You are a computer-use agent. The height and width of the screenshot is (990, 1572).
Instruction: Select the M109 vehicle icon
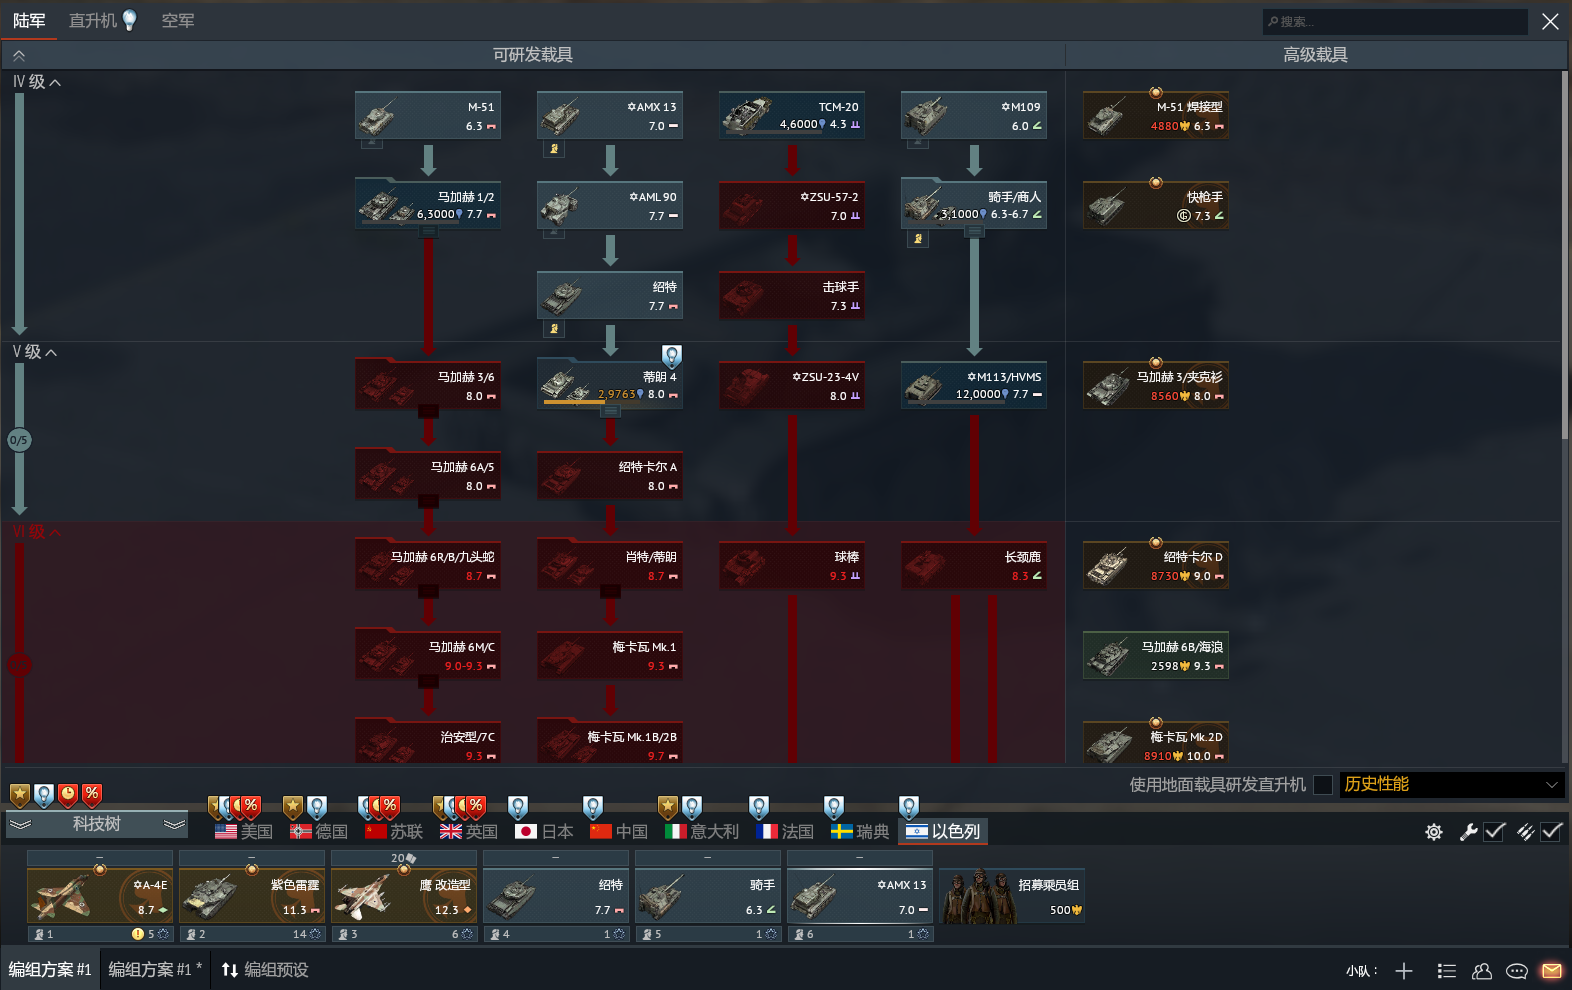(926, 116)
